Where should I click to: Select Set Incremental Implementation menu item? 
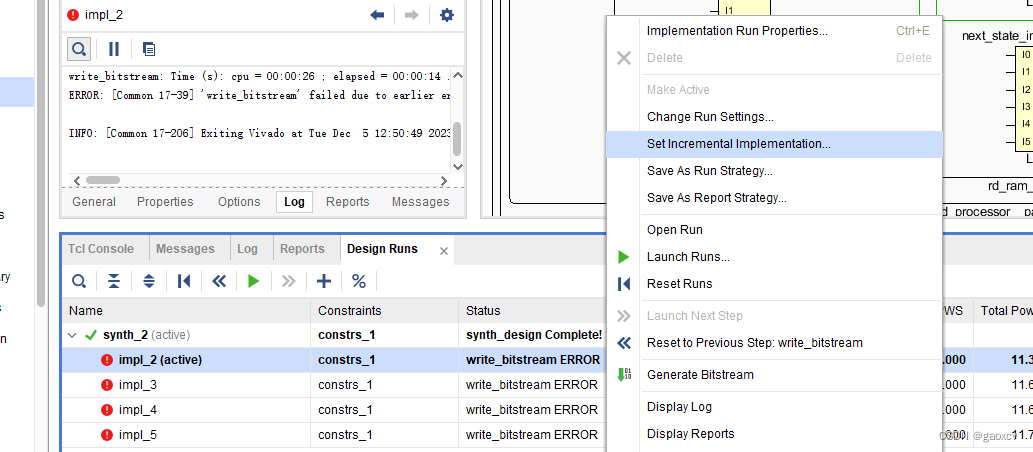coord(774,144)
